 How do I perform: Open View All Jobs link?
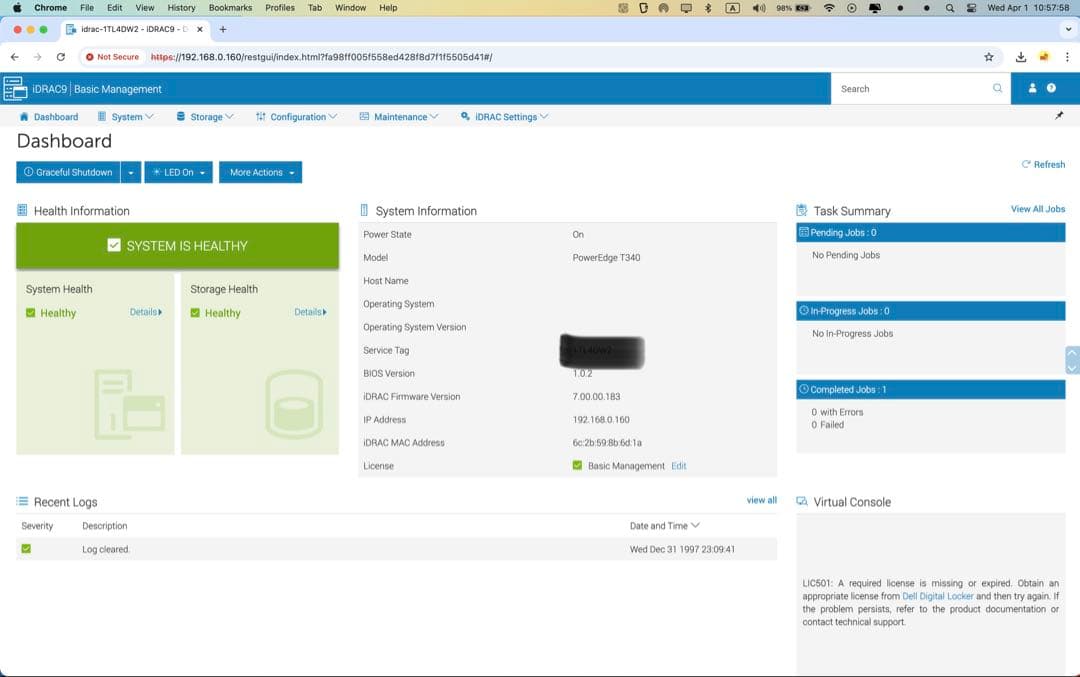(1037, 209)
